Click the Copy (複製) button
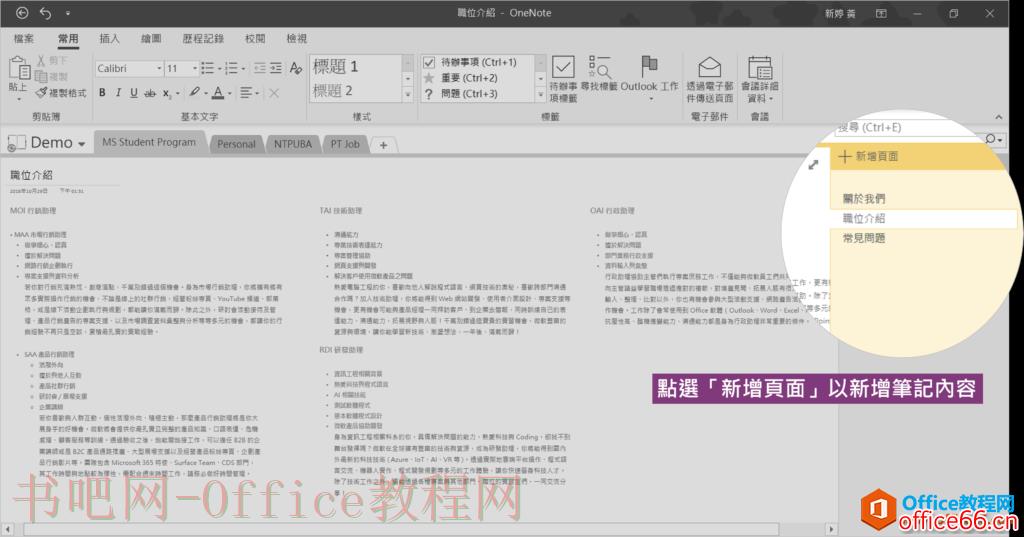Viewport: 1024px width, 537px height. [52, 76]
